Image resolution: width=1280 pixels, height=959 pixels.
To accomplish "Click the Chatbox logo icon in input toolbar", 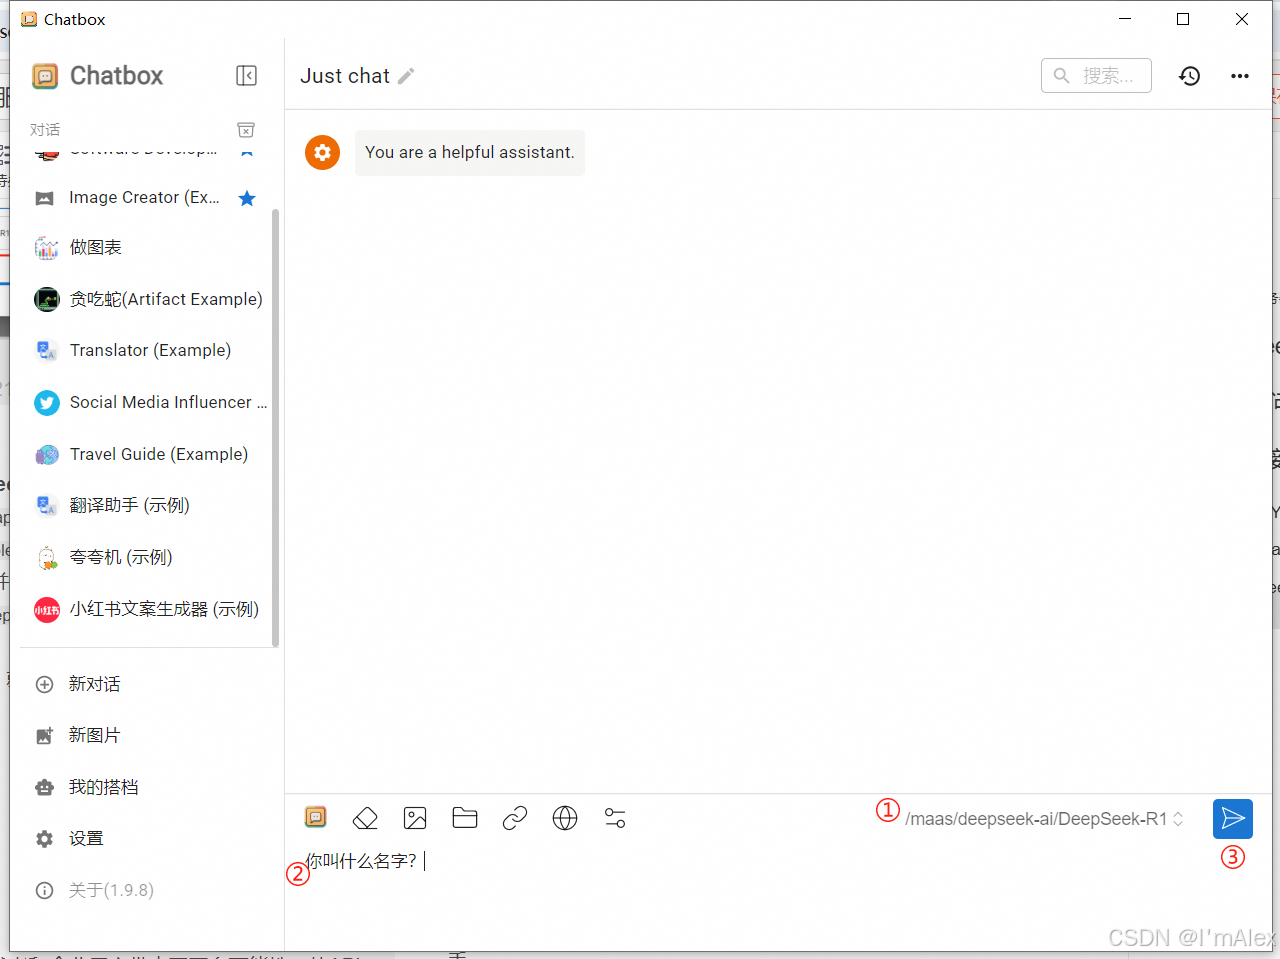I will [316, 818].
